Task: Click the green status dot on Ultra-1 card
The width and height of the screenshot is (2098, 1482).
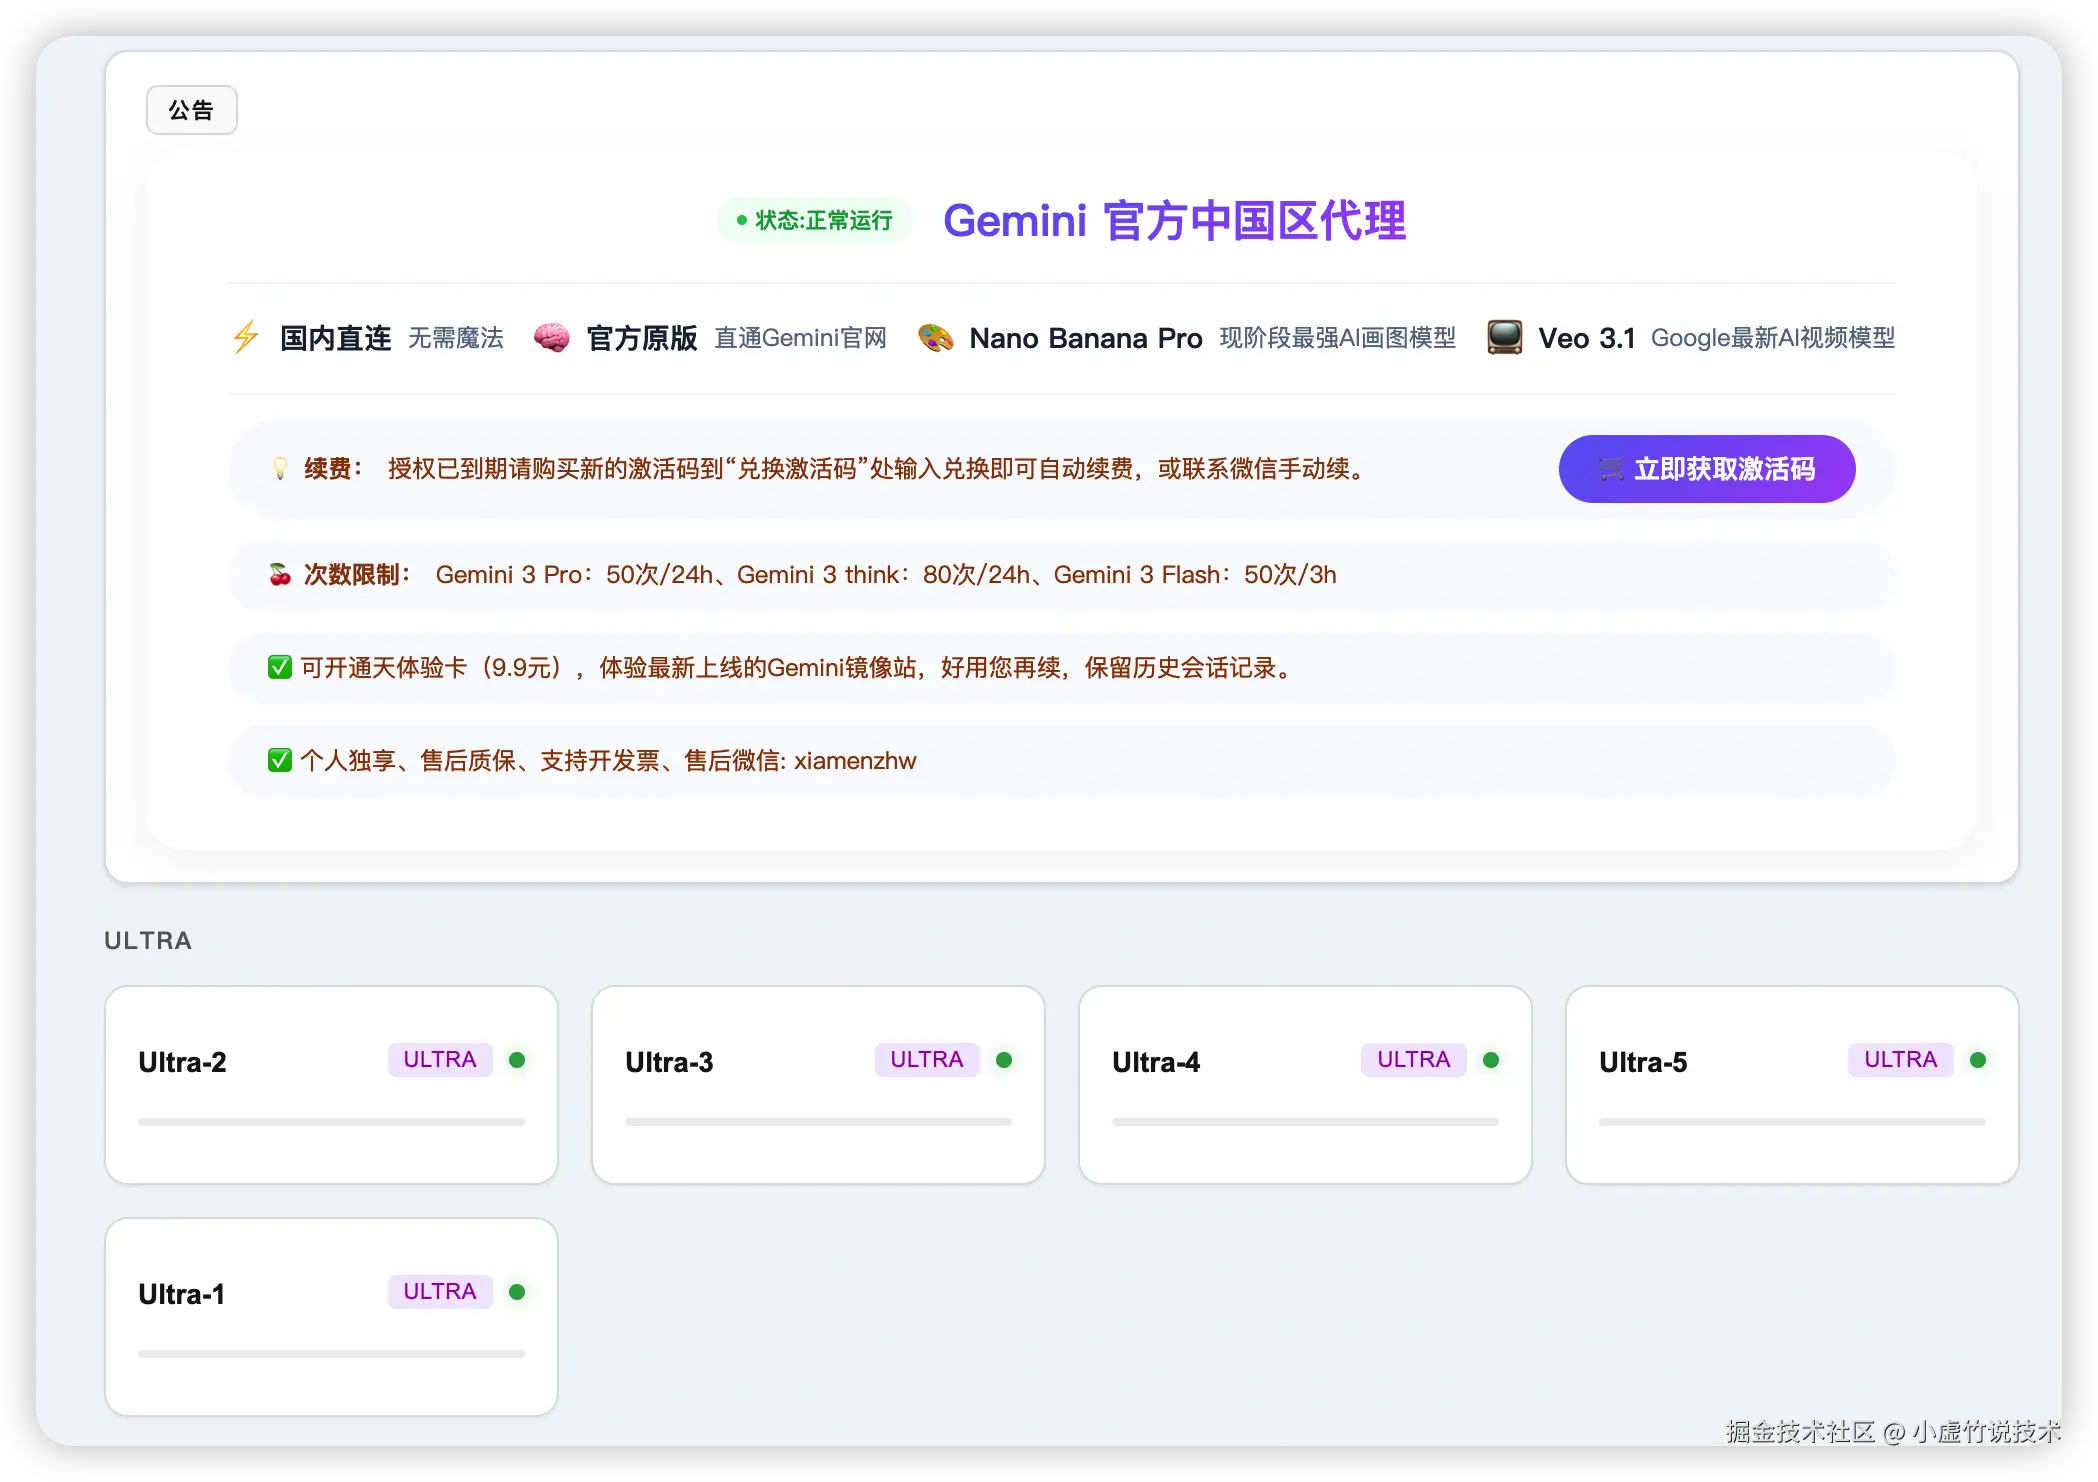Action: pos(518,1292)
